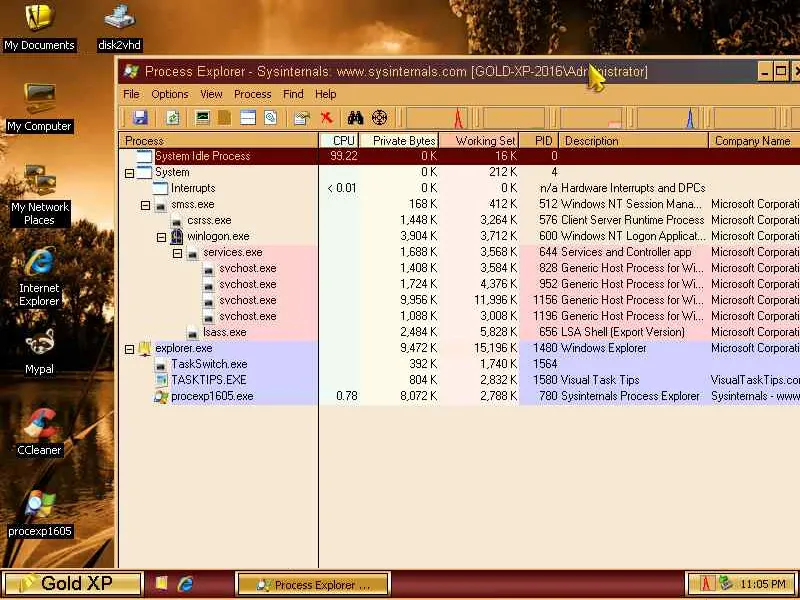Collapse the winlogon.exe tree node
The width and height of the screenshot is (800, 600).
click(x=161, y=237)
